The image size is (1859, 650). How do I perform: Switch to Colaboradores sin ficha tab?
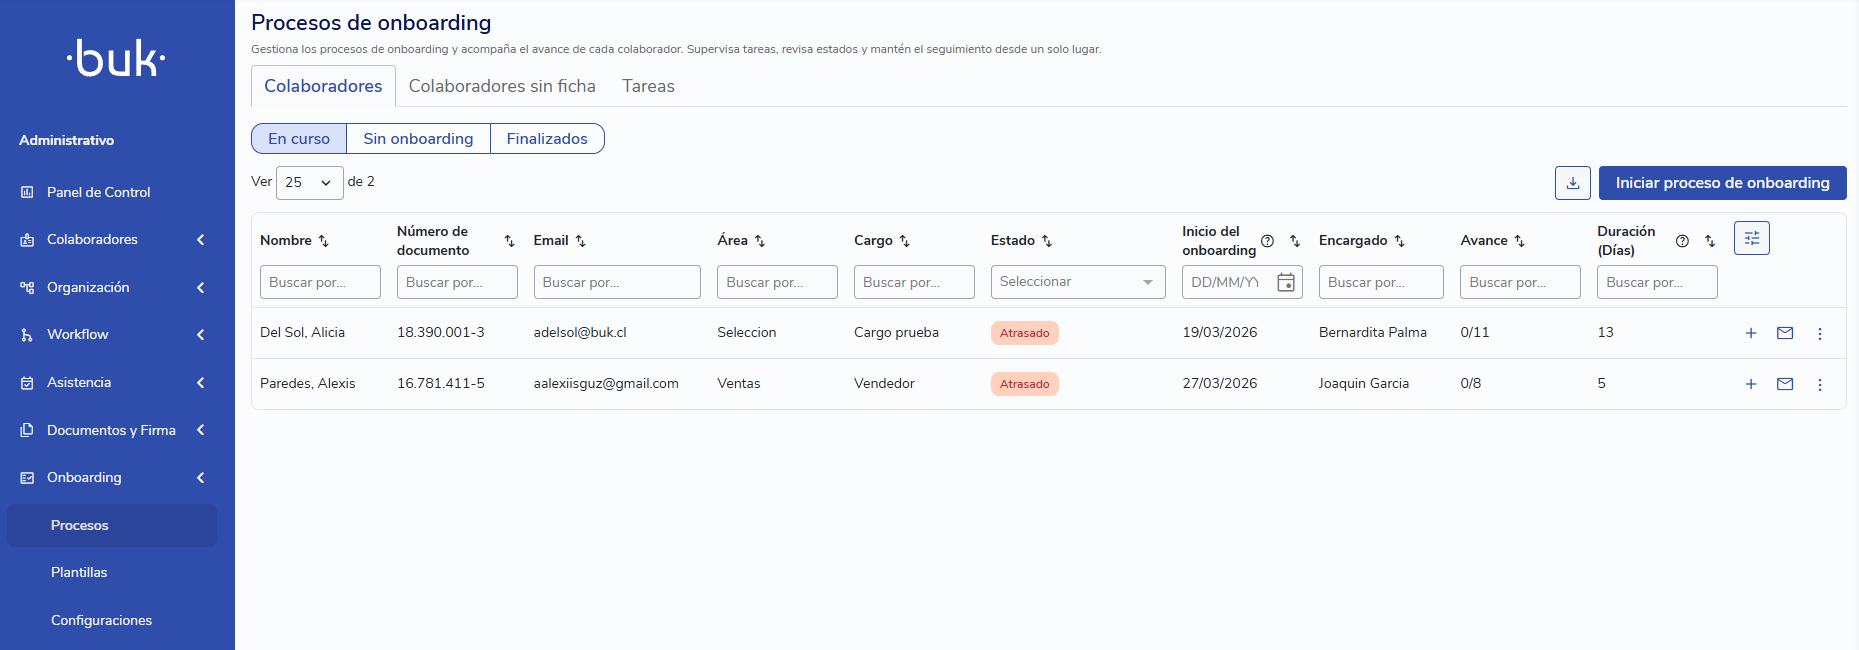click(502, 86)
